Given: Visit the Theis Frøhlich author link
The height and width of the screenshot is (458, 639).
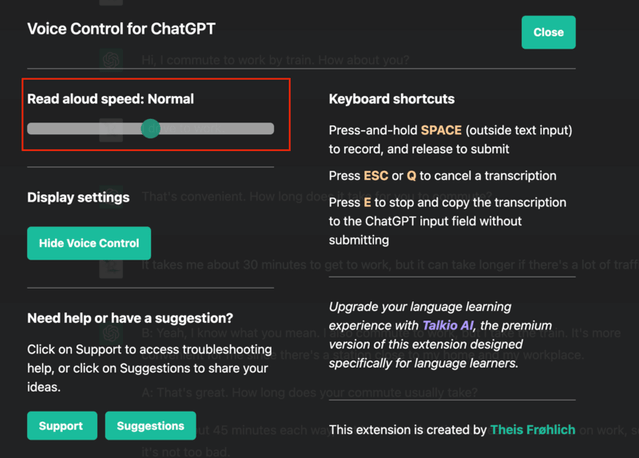Looking at the screenshot, I should (532, 430).
